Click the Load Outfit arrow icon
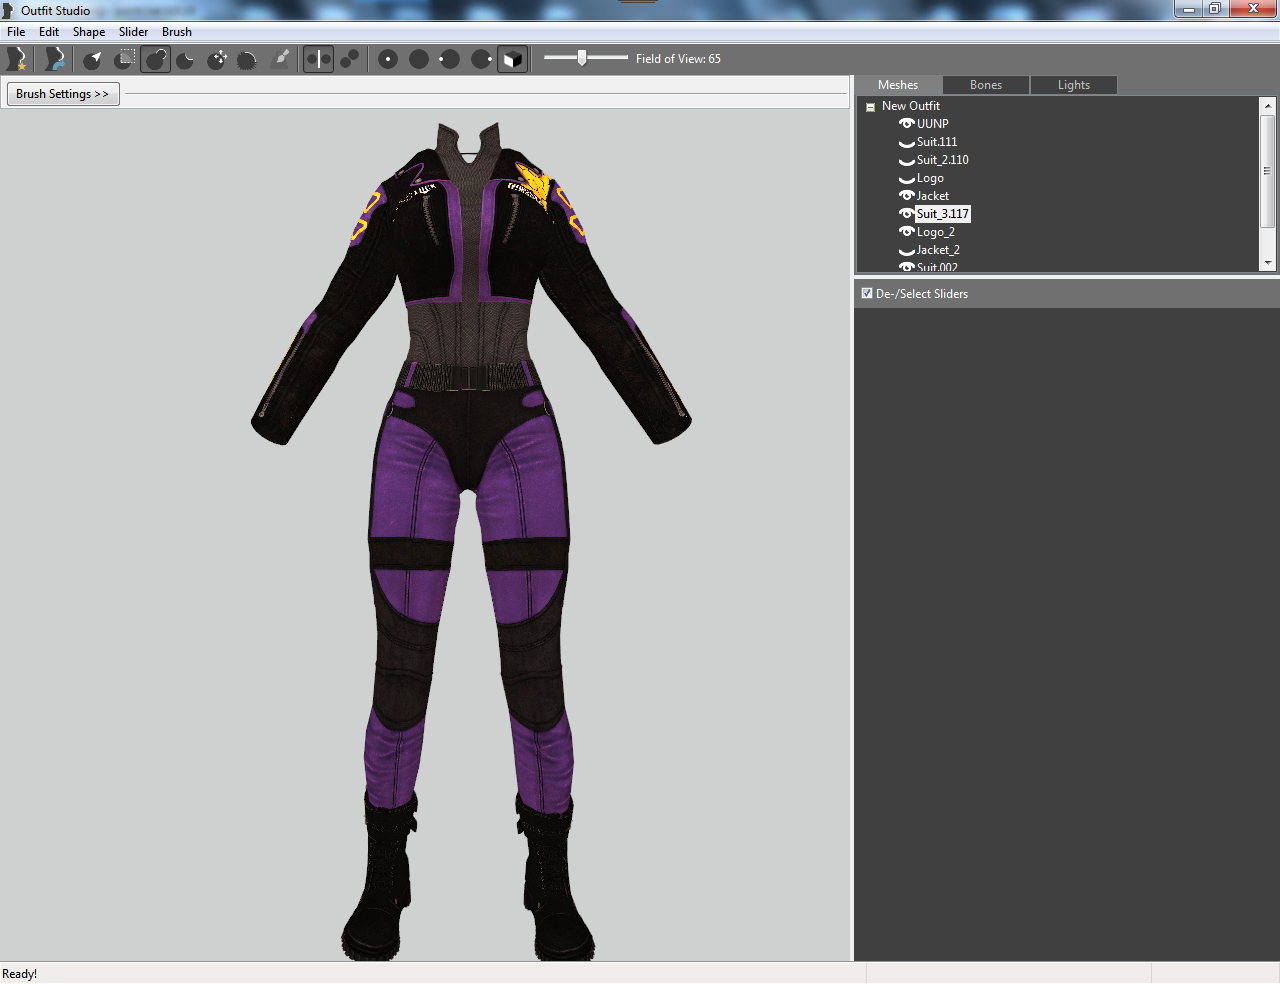Image resolution: width=1280 pixels, height=984 pixels. point(54,59)
